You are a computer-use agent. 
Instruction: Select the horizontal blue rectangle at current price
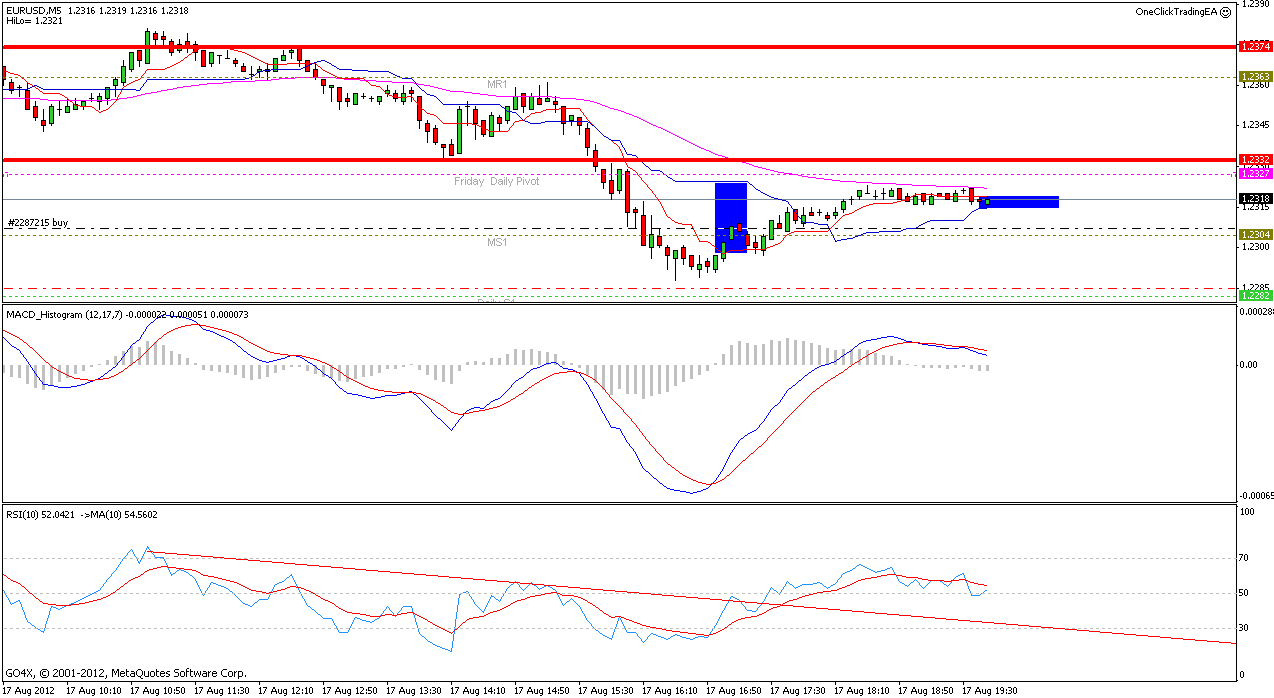point(1018,202)
